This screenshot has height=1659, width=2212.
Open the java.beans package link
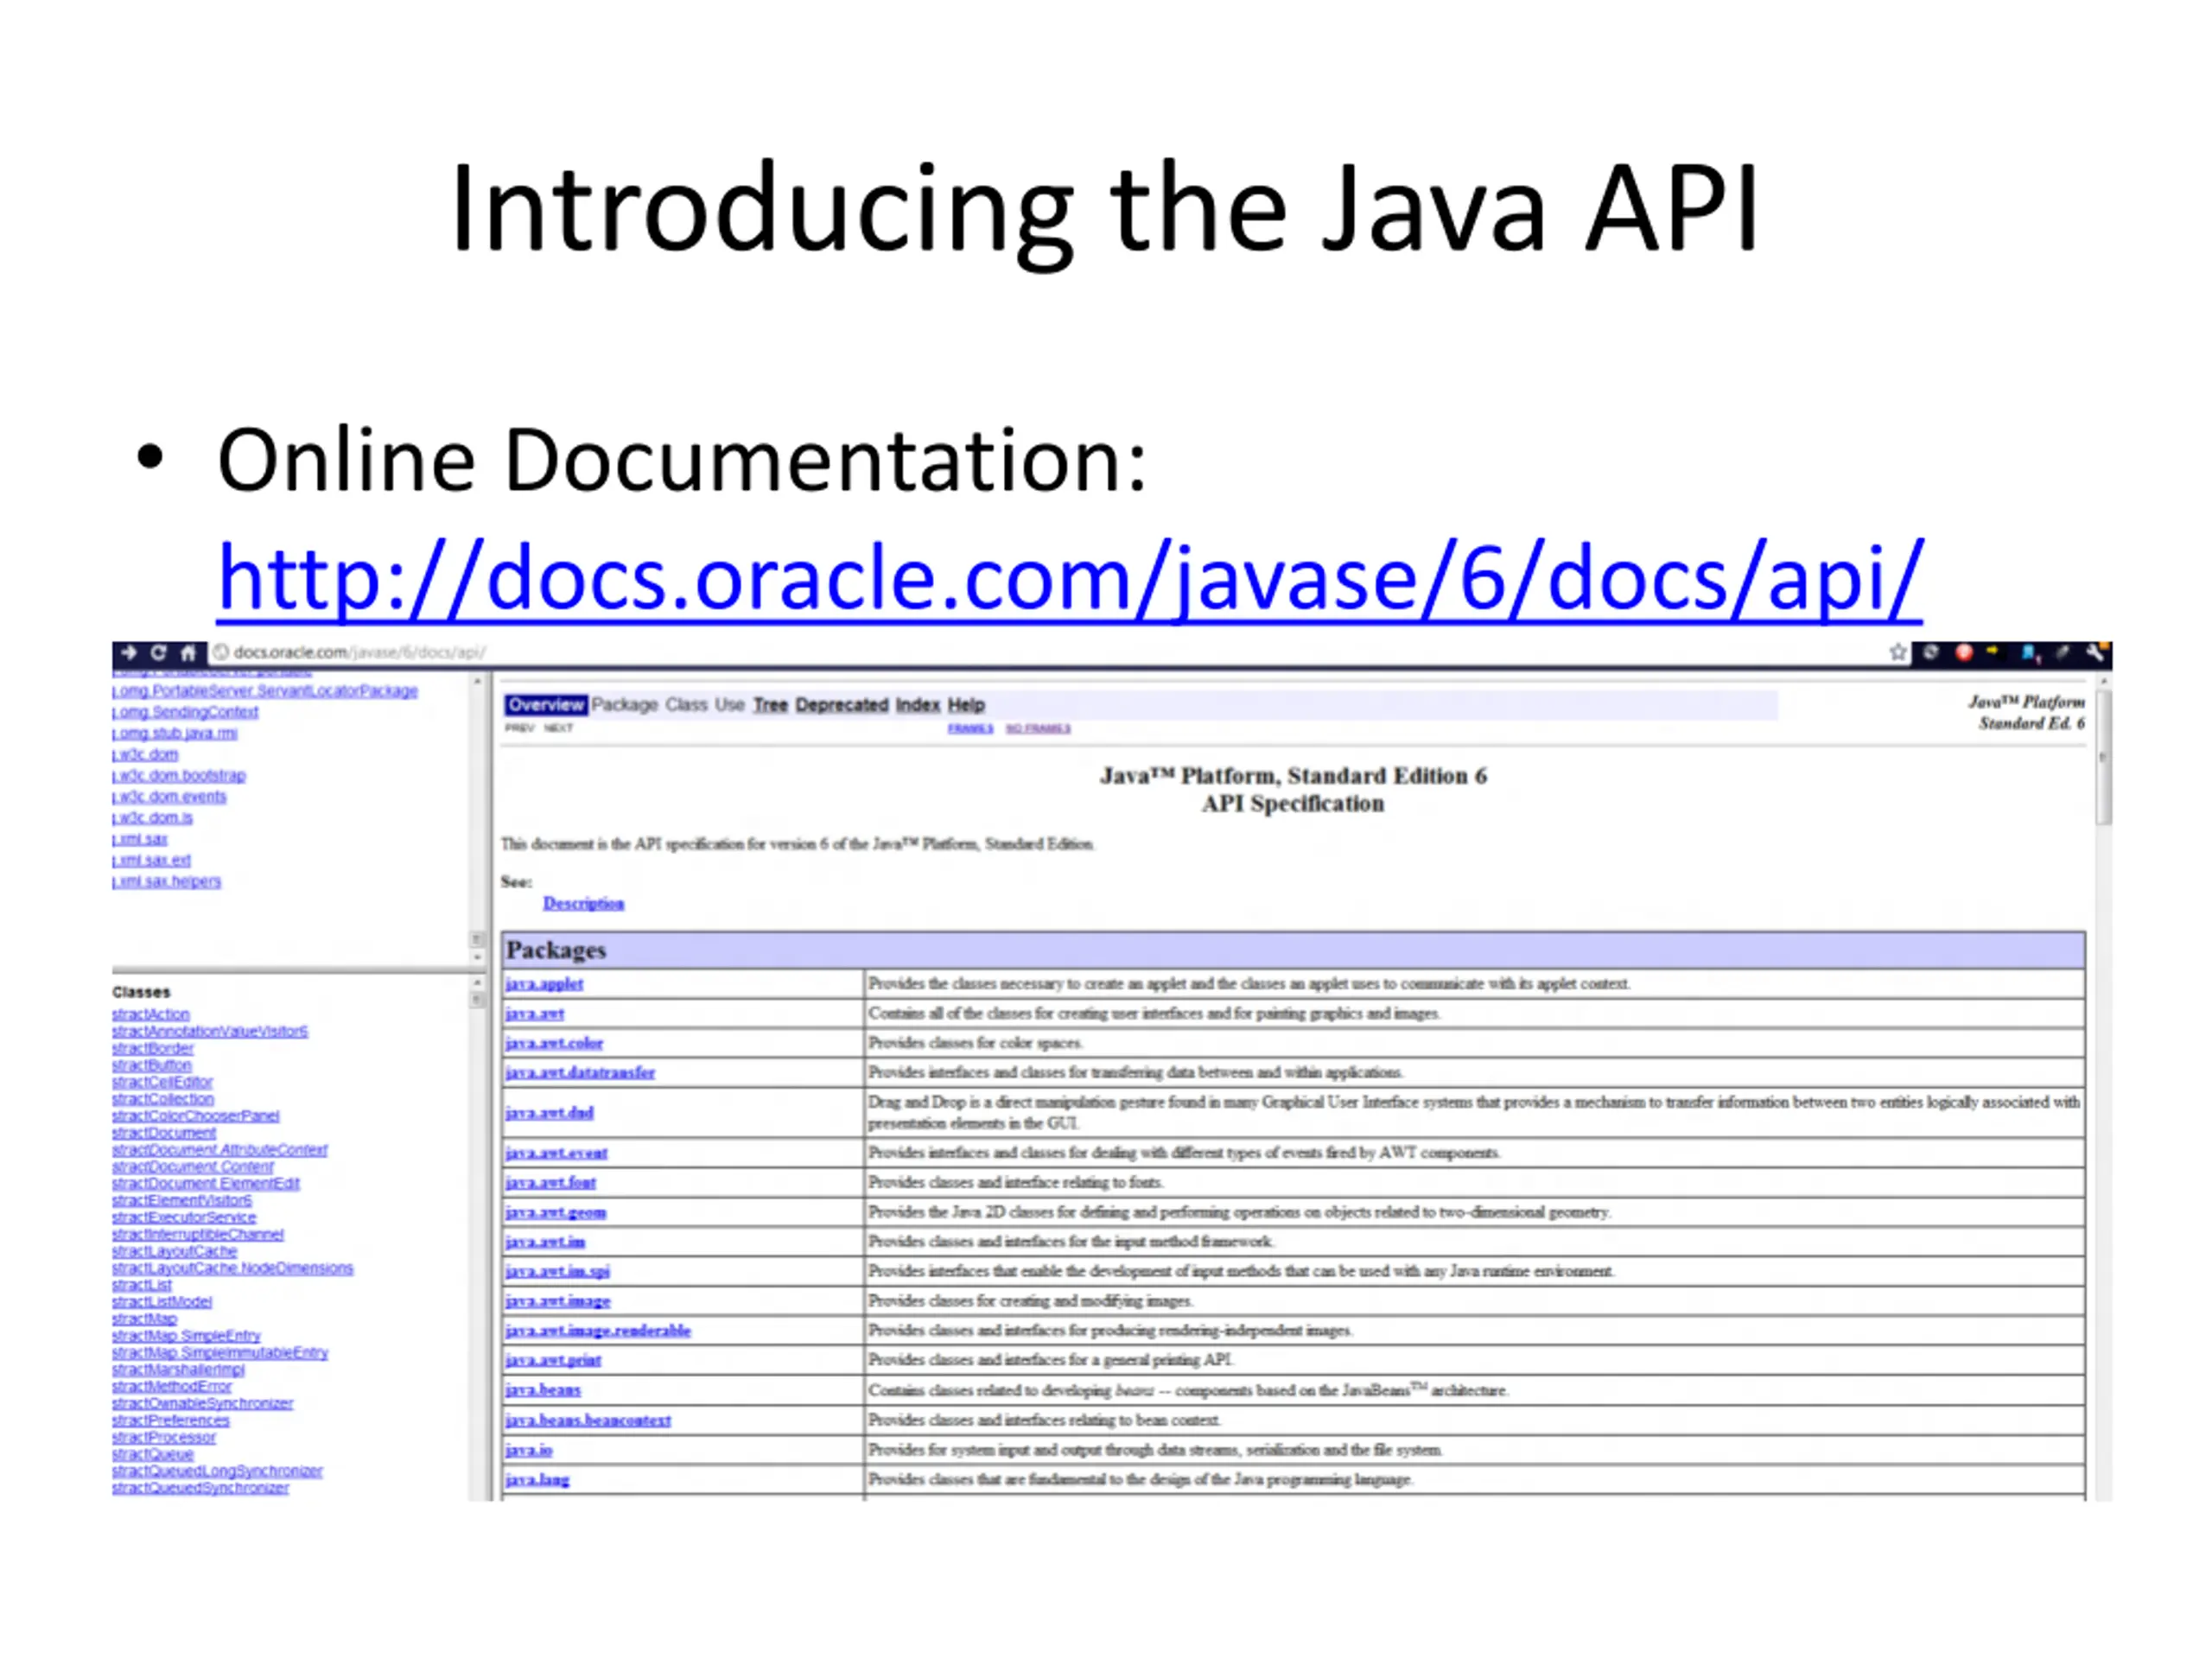pyautogui.click(x=543, y=1390)
